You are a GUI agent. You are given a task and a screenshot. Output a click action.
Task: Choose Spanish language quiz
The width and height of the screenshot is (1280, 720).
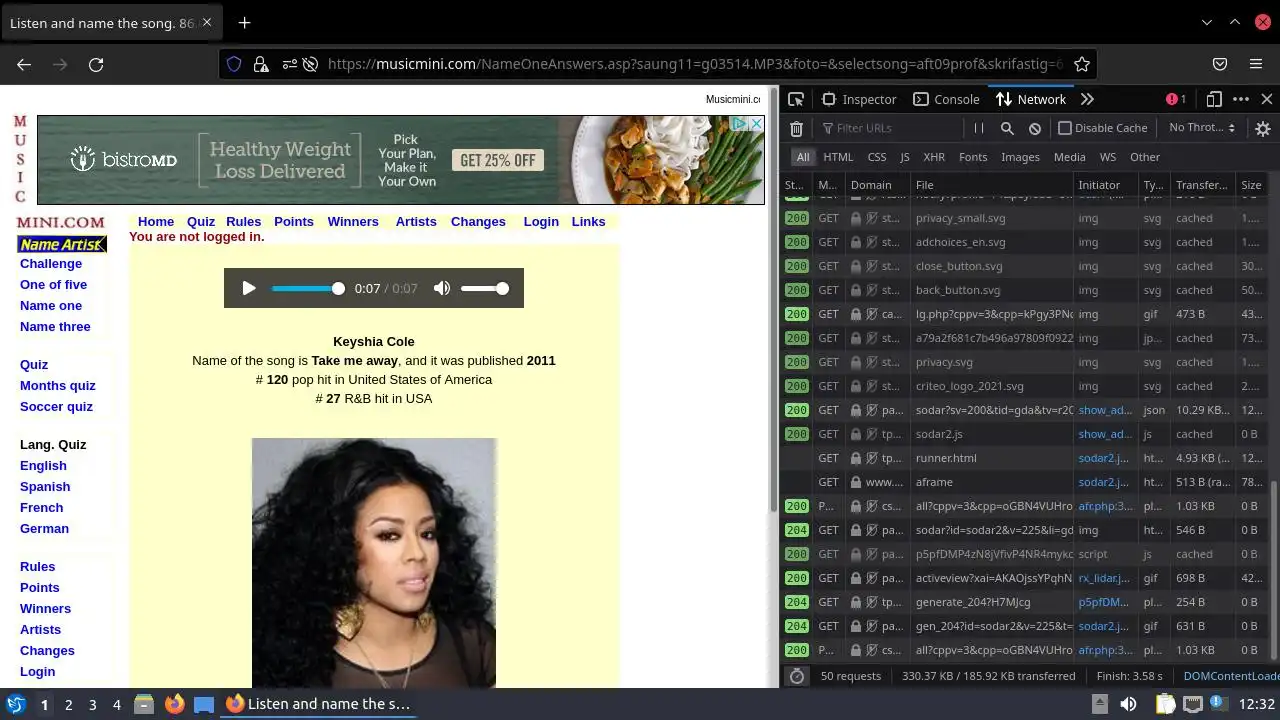point(45,487)
